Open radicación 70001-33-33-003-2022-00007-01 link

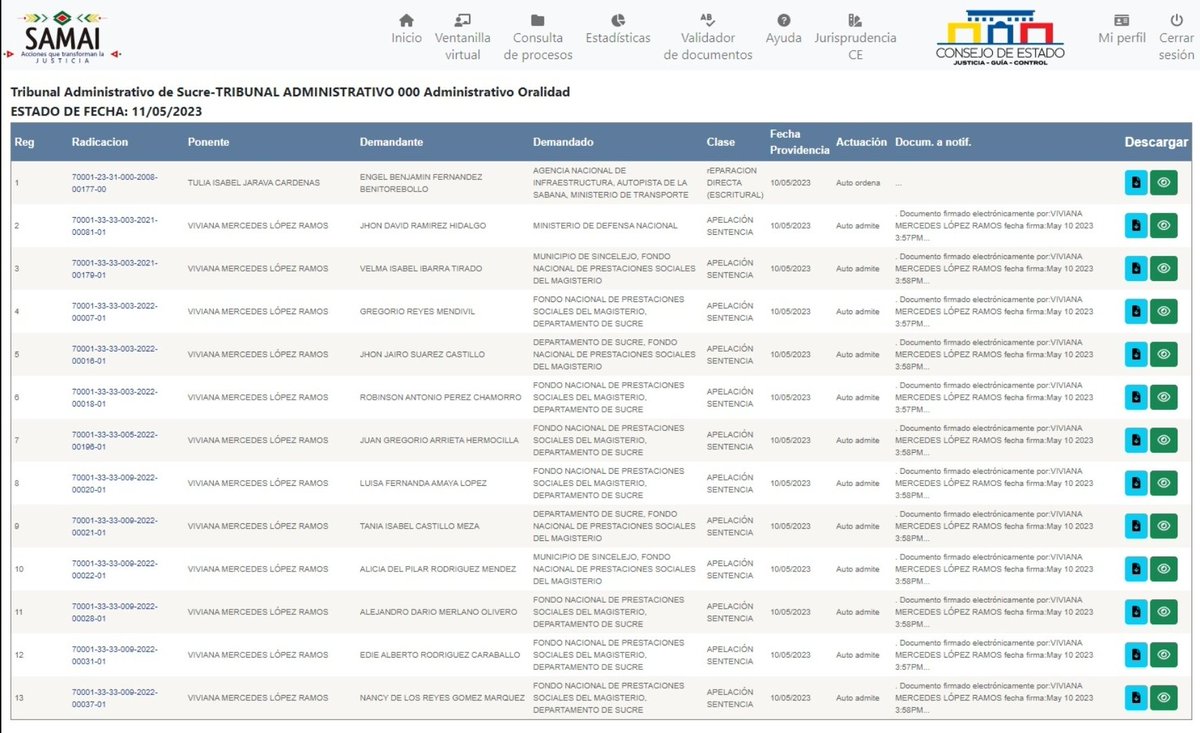pyautogui.click(x=115, y=311)
